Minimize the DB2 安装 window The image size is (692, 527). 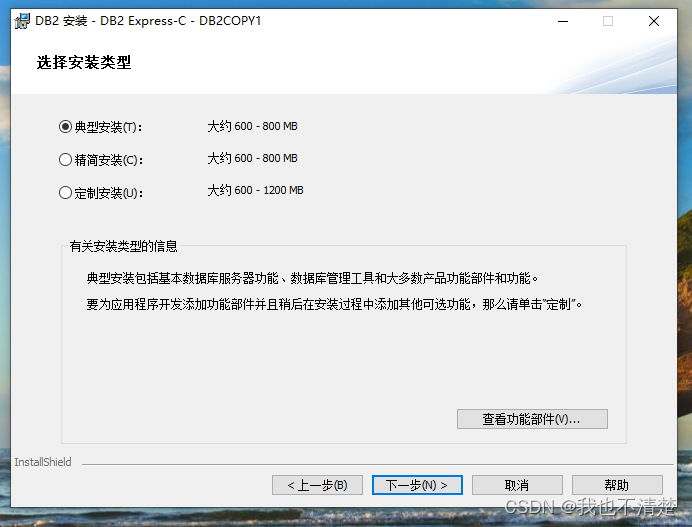pyautogui.click(x=563, y=21)
